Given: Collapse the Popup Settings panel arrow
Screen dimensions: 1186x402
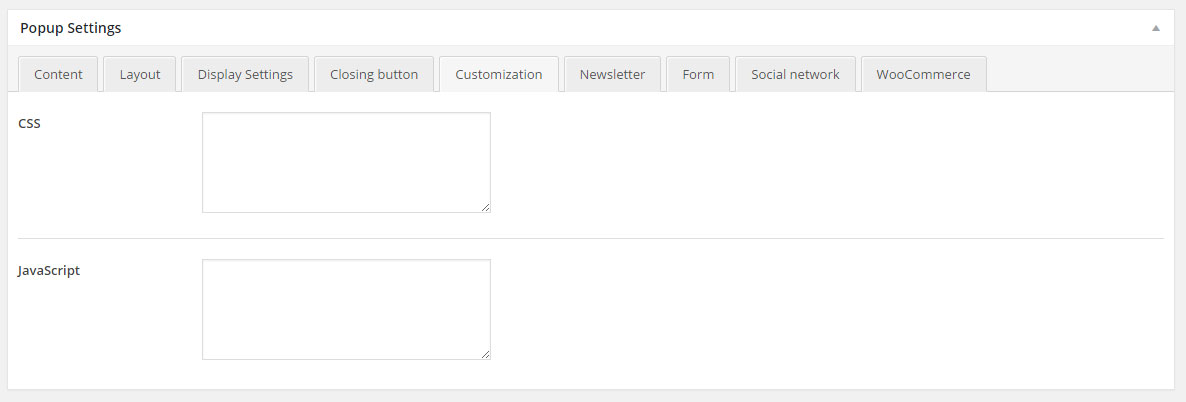Looking at the screenshot, I should click(1155, 28).
